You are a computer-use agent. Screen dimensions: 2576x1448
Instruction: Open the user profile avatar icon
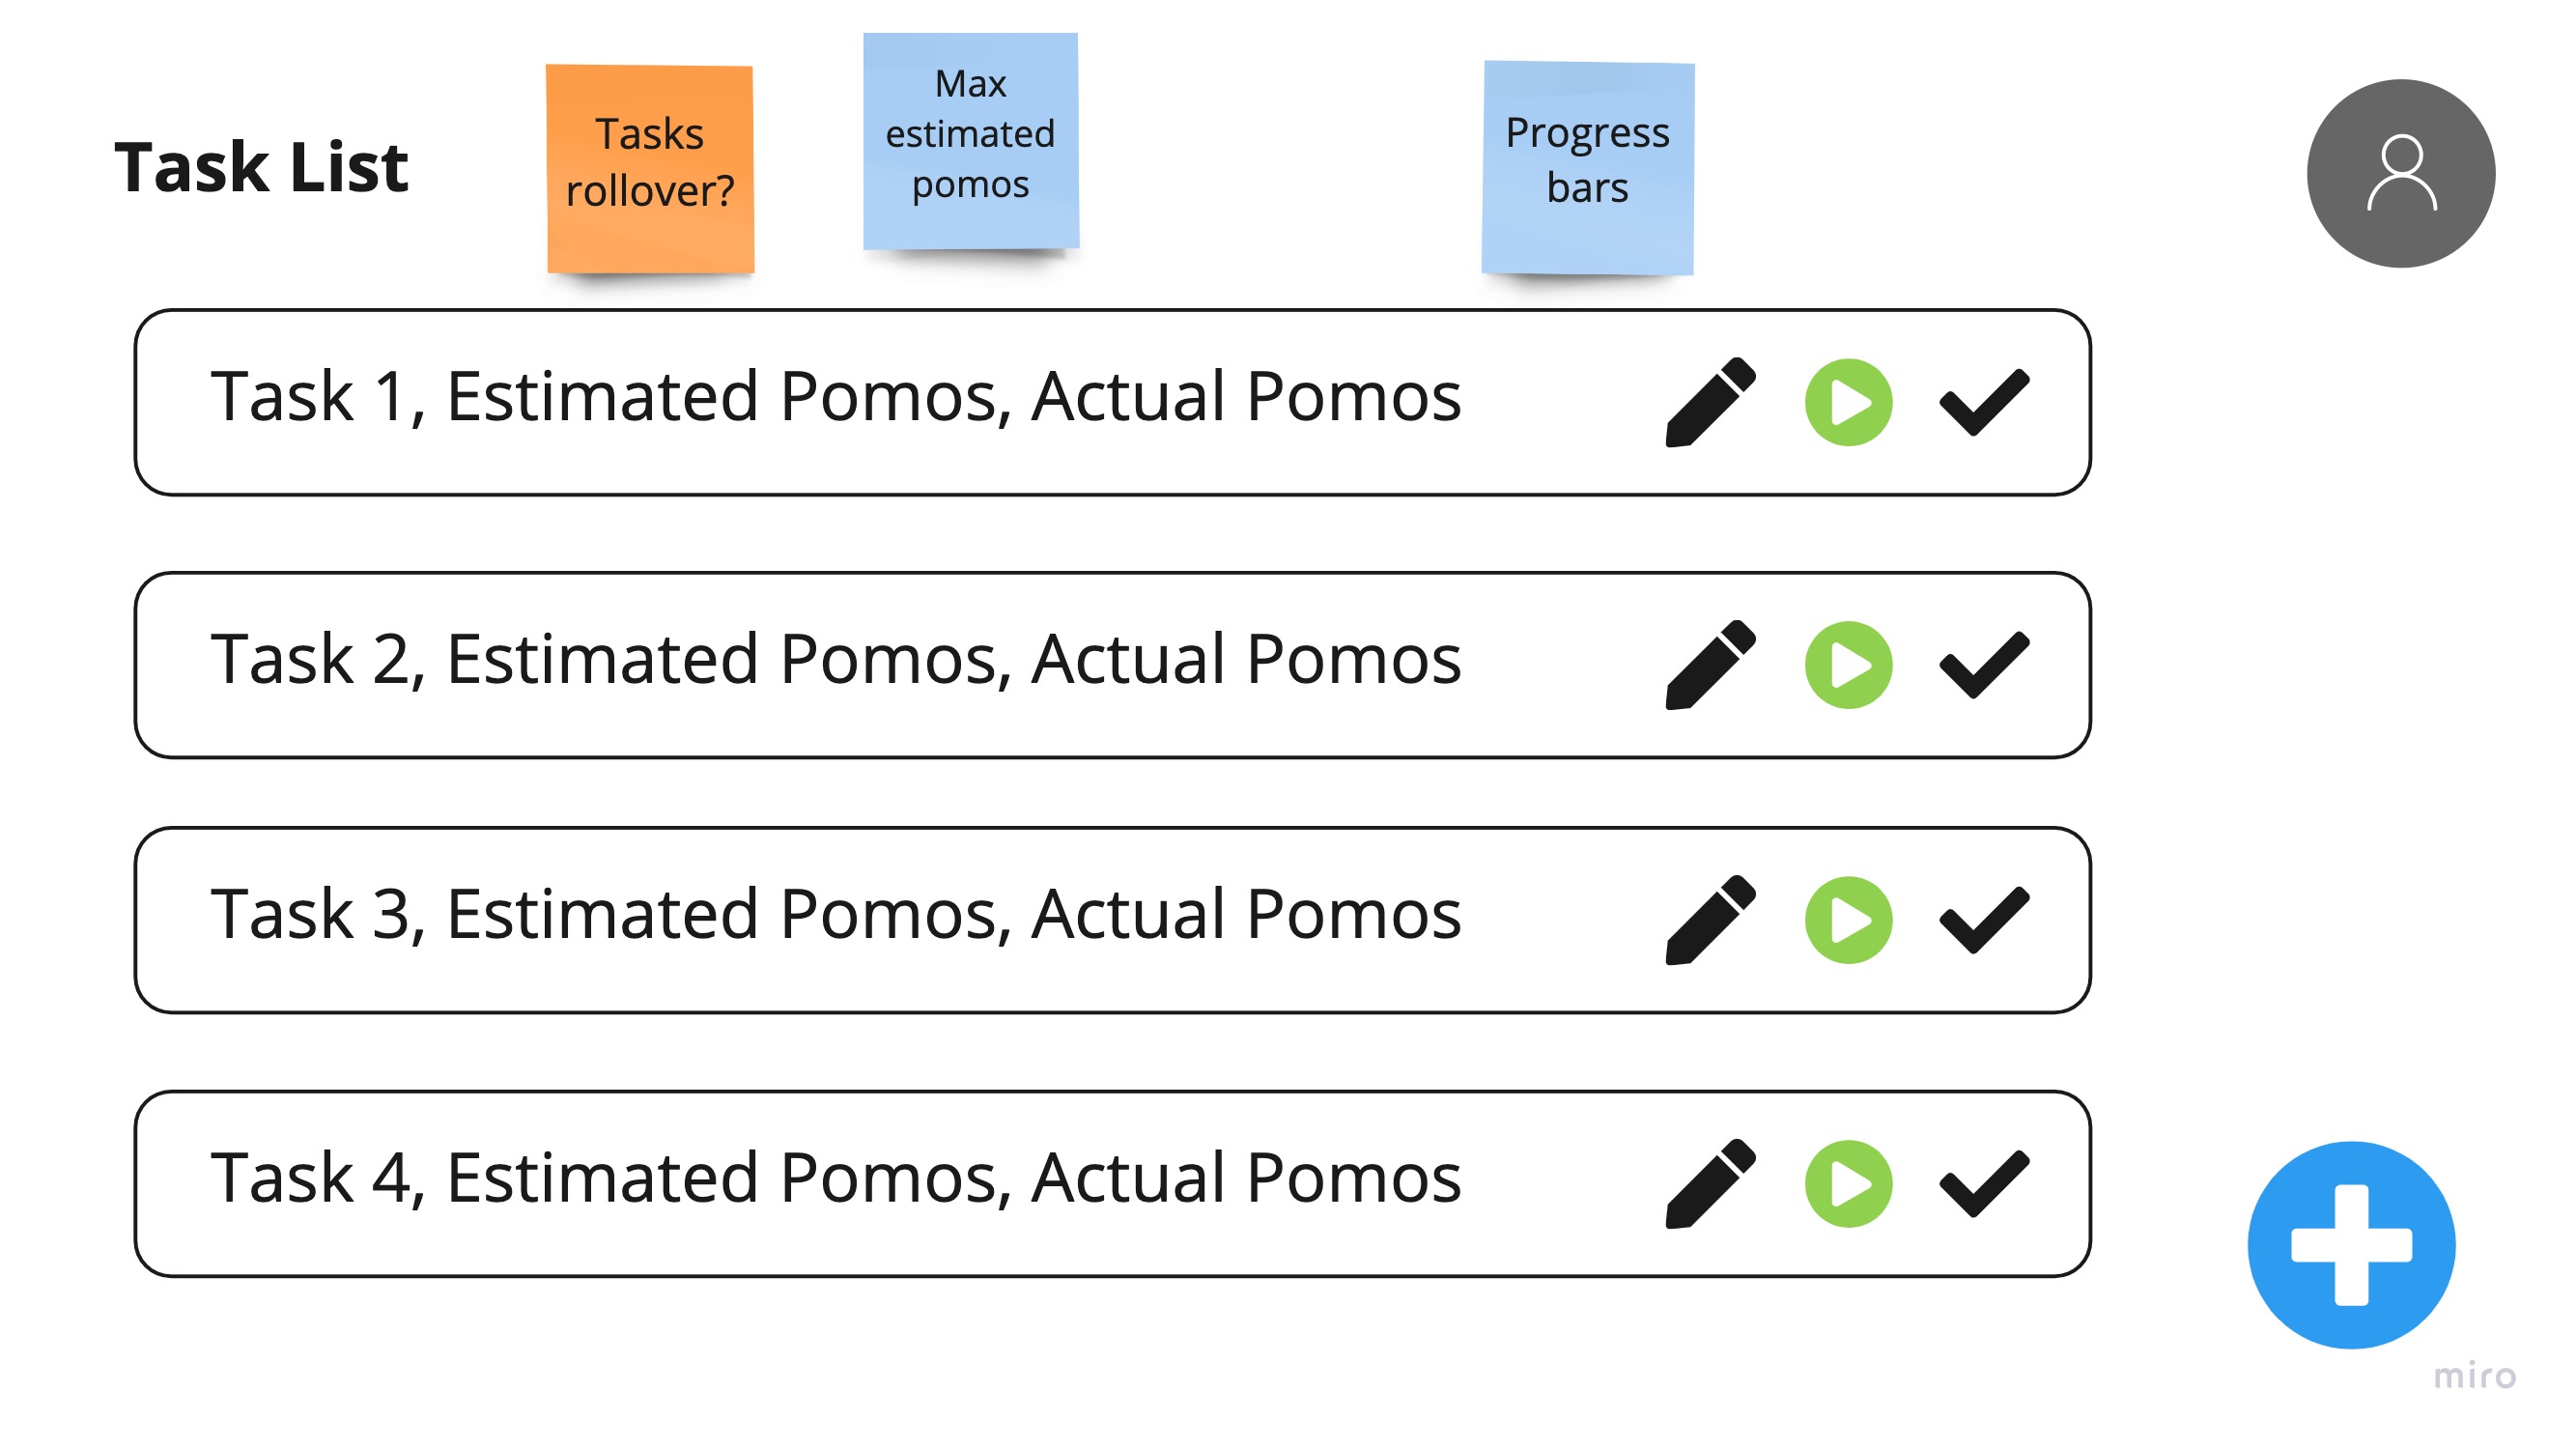(2400, 173)
